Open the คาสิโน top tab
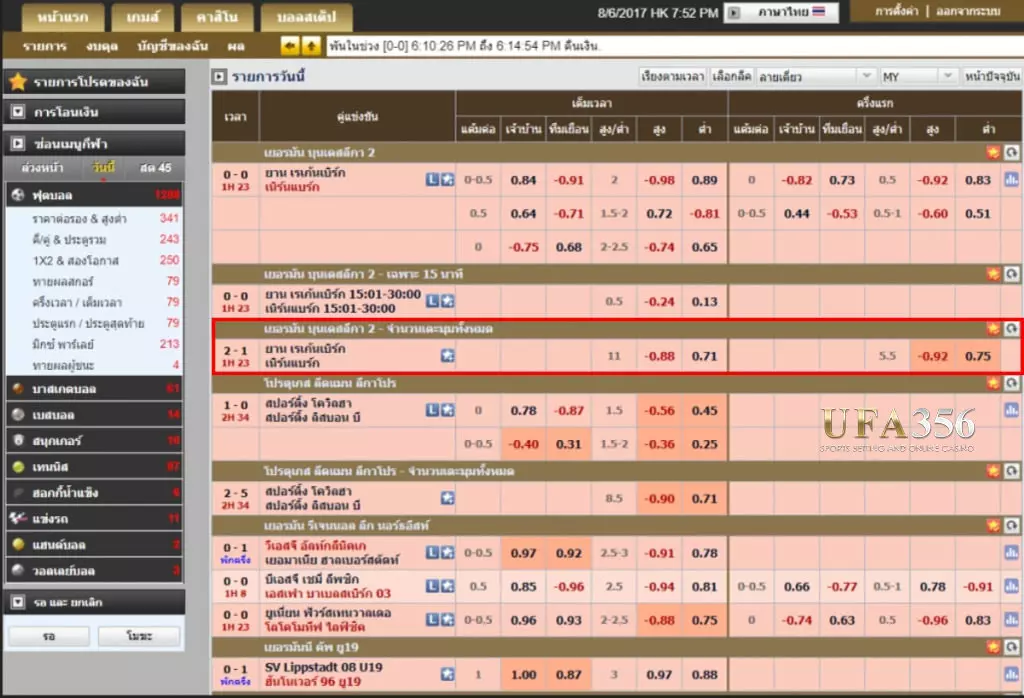 215,17
